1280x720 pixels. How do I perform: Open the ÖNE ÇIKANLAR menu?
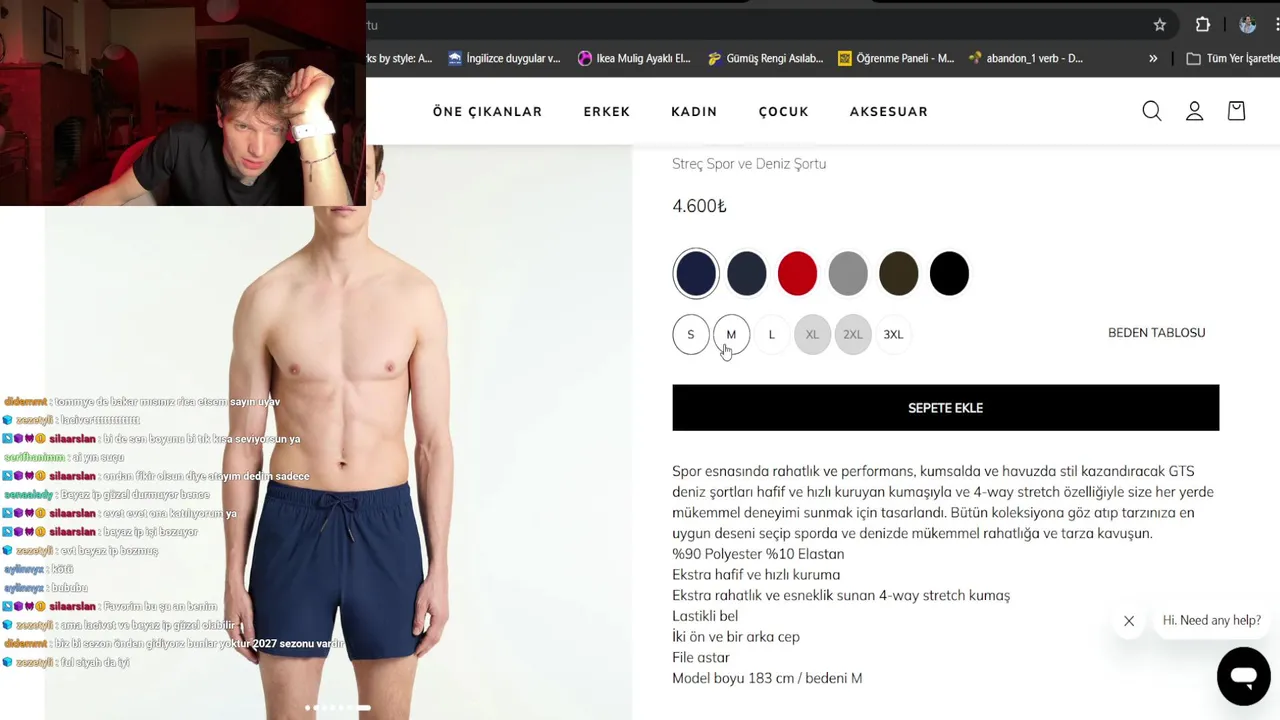pos(487,112)
